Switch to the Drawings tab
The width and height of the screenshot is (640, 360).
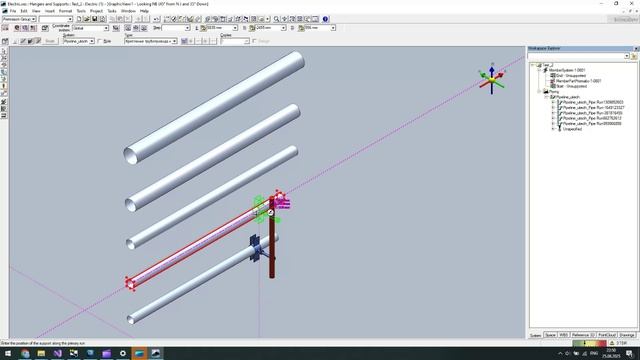(x=627, y=335)
